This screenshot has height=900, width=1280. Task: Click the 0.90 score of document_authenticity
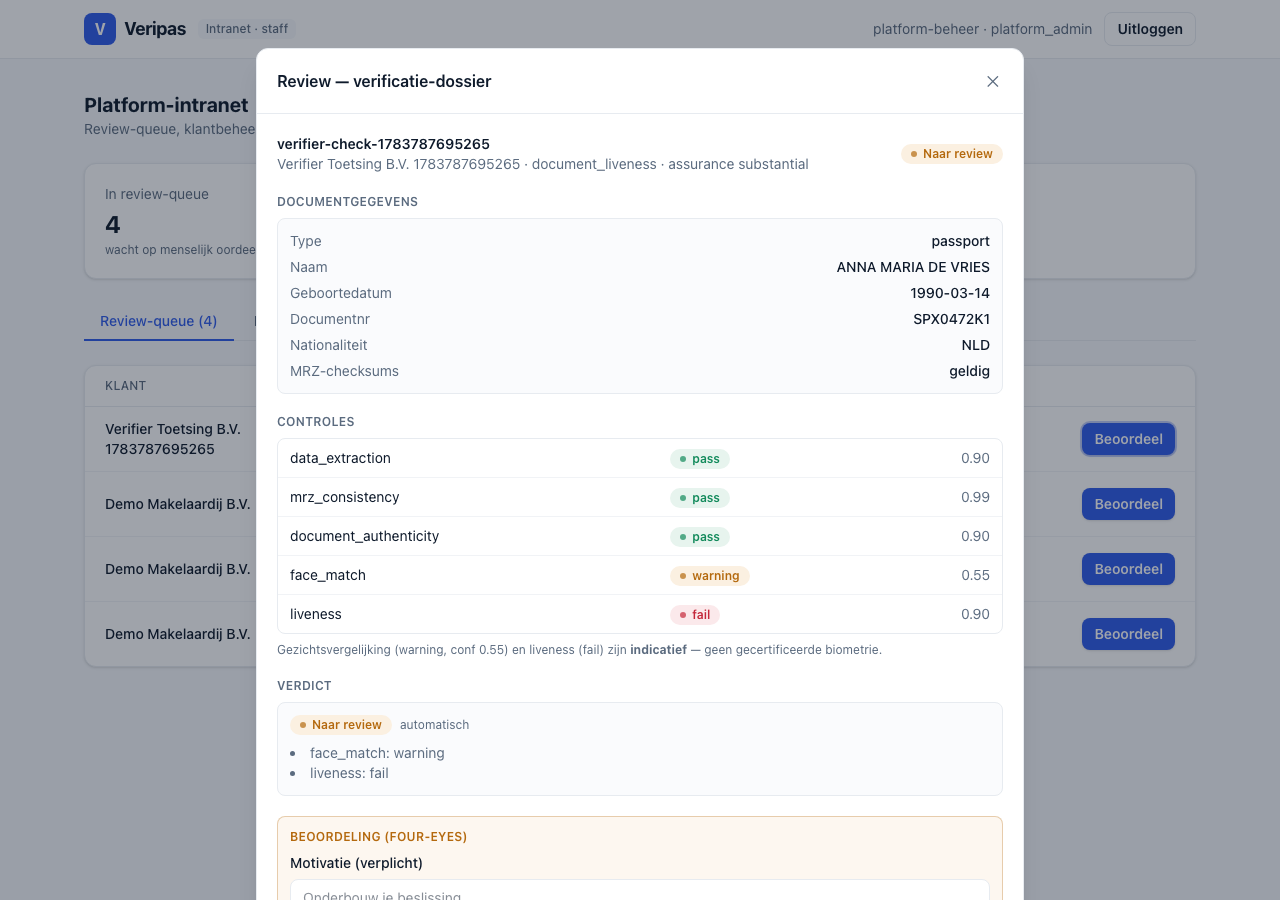975,536
